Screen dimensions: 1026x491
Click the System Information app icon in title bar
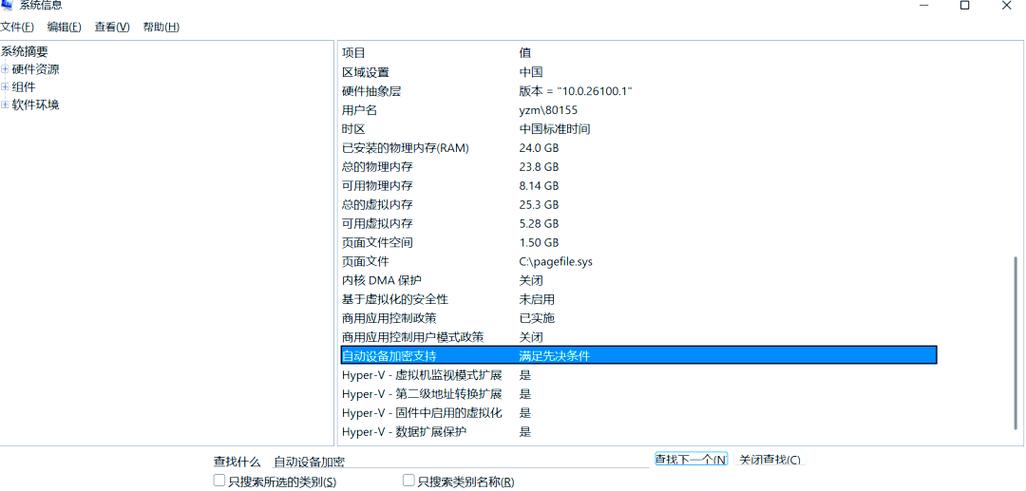click(7, 4)
